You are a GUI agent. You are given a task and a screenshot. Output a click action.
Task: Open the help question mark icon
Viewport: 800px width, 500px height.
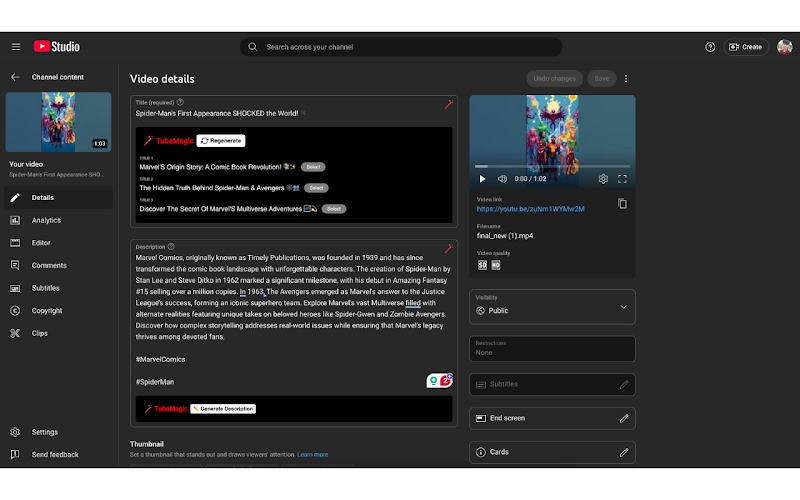click(710, 47)
